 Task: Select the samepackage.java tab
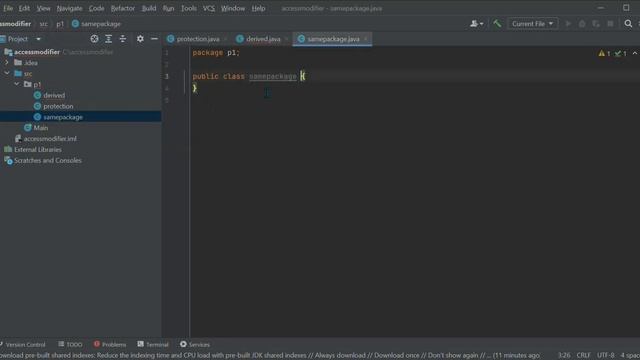tap(333, 39)
